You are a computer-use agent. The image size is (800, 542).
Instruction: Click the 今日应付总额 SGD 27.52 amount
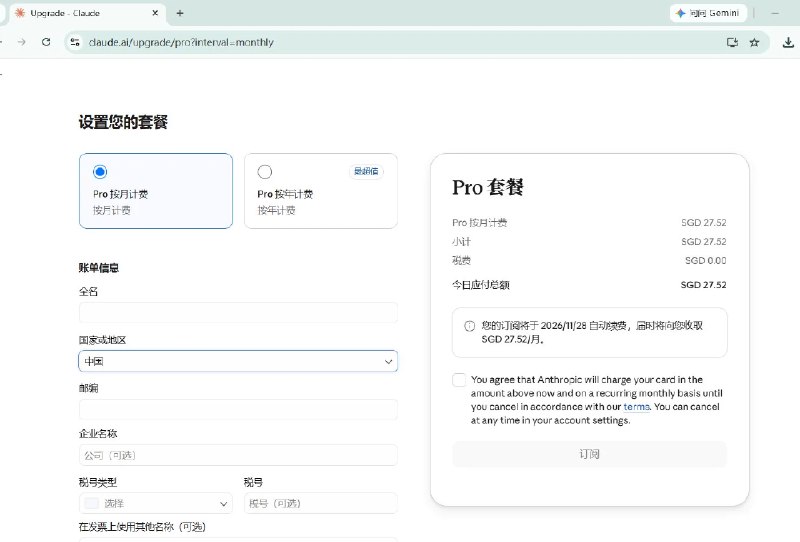coord(704,285)
